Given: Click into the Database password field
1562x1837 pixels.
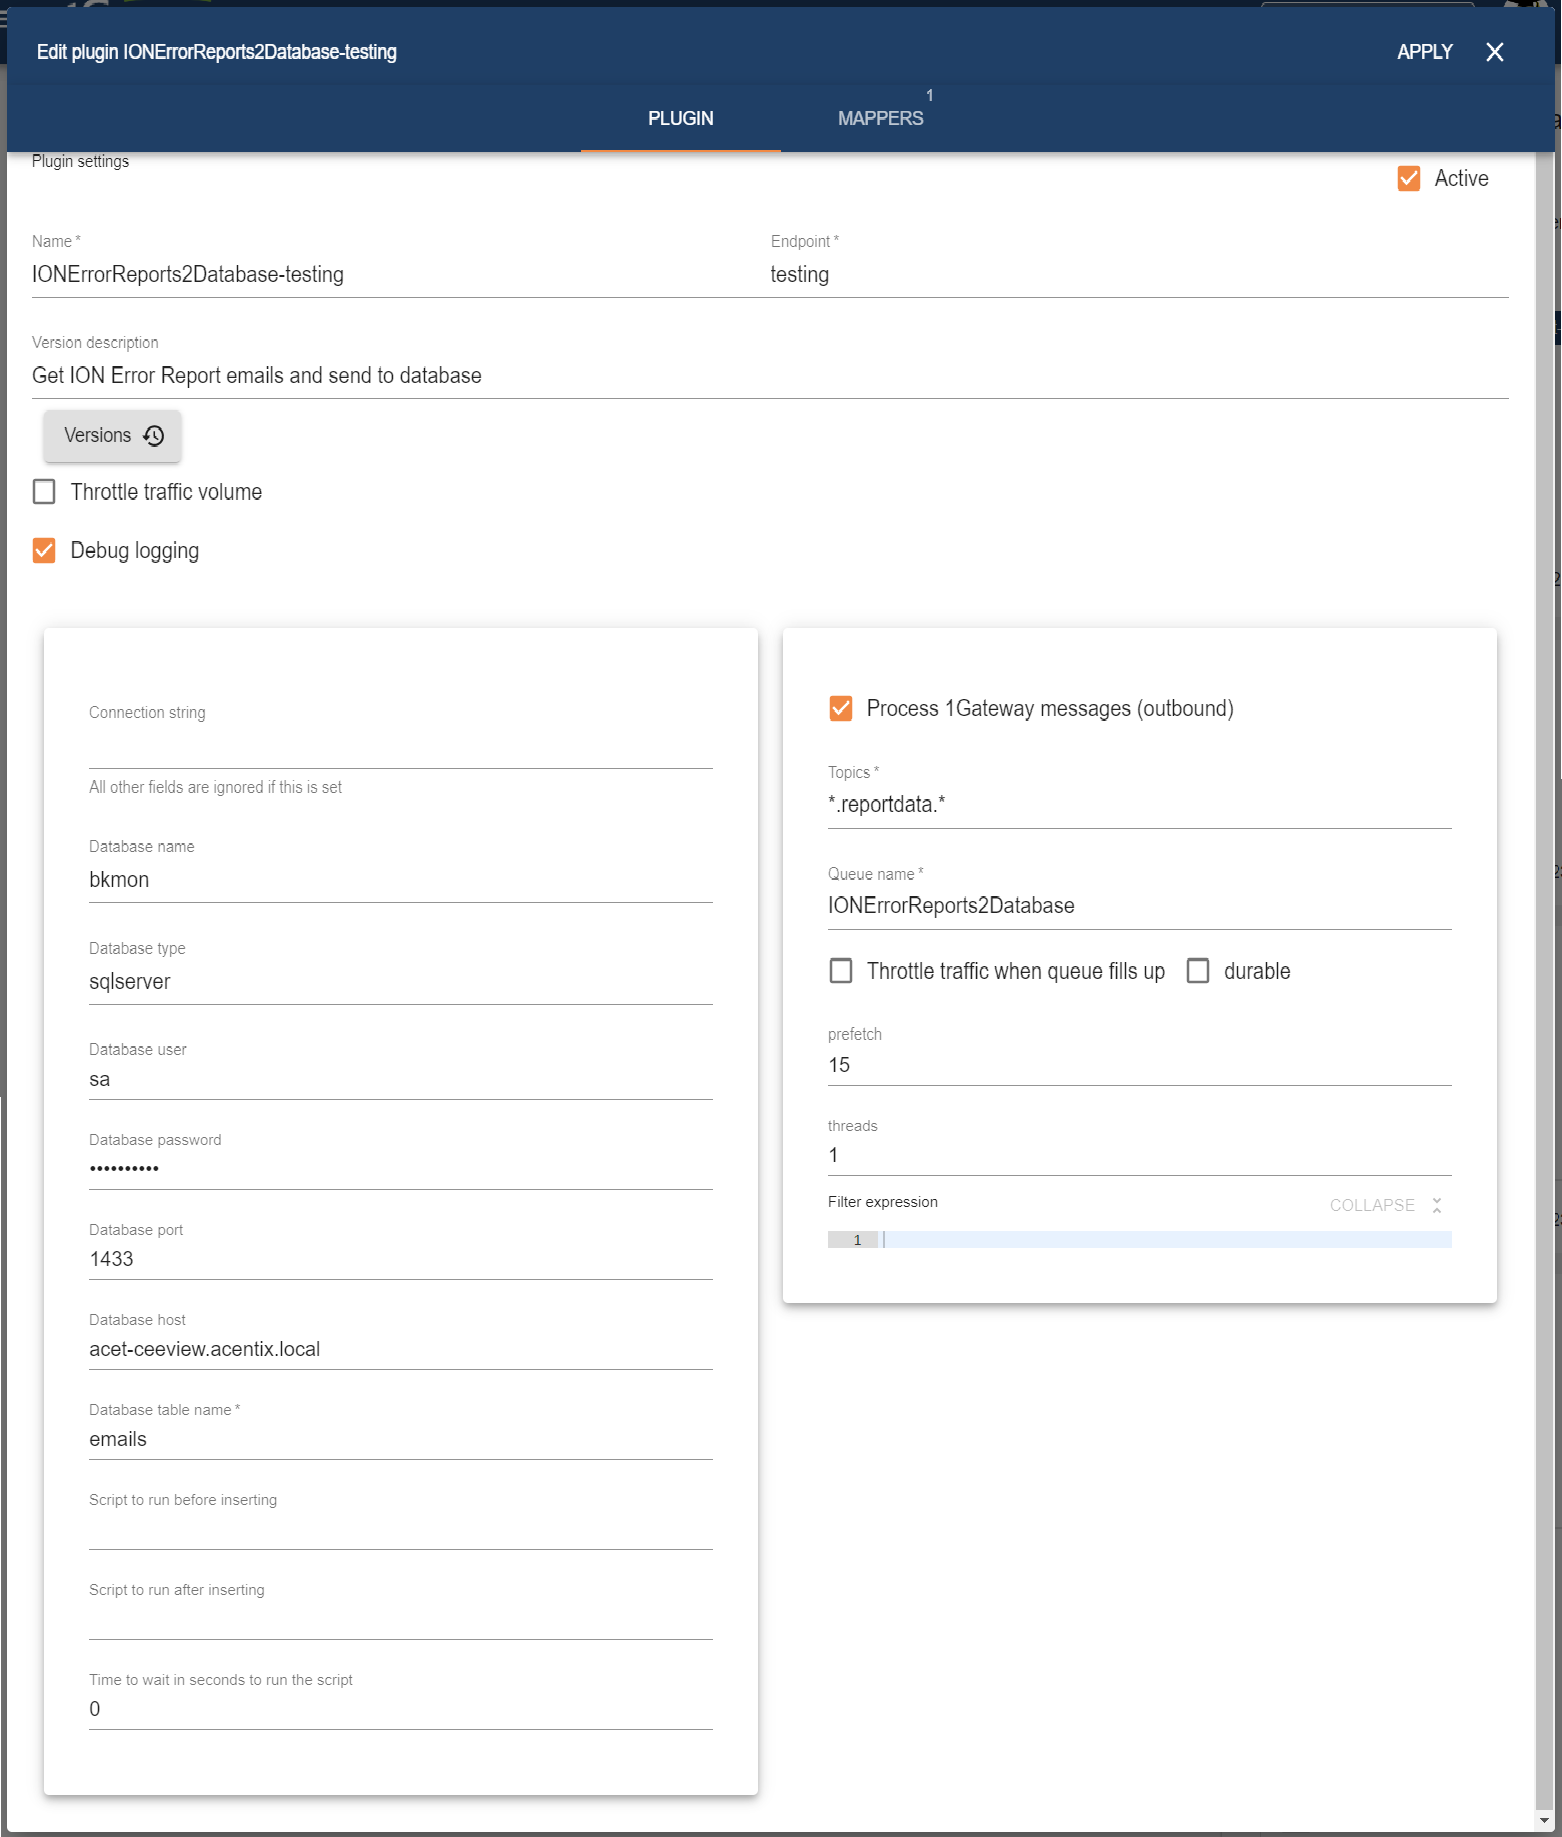Looking at the screenshot, I should pyautogui.click(x=400, y=1168).
